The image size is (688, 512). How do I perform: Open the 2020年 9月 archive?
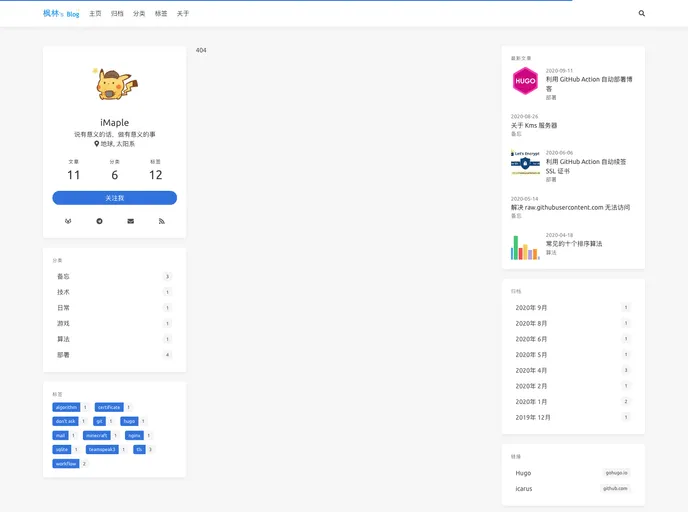(x=573, y=308)
